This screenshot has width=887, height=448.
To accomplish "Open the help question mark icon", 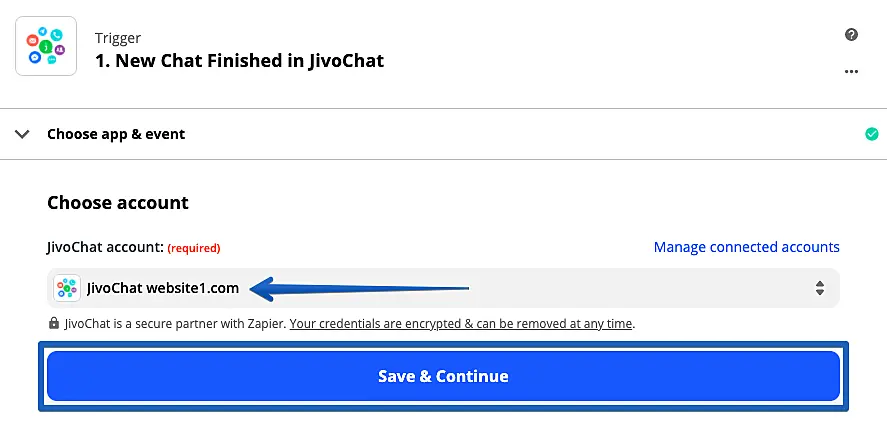I will coord(851,35).
